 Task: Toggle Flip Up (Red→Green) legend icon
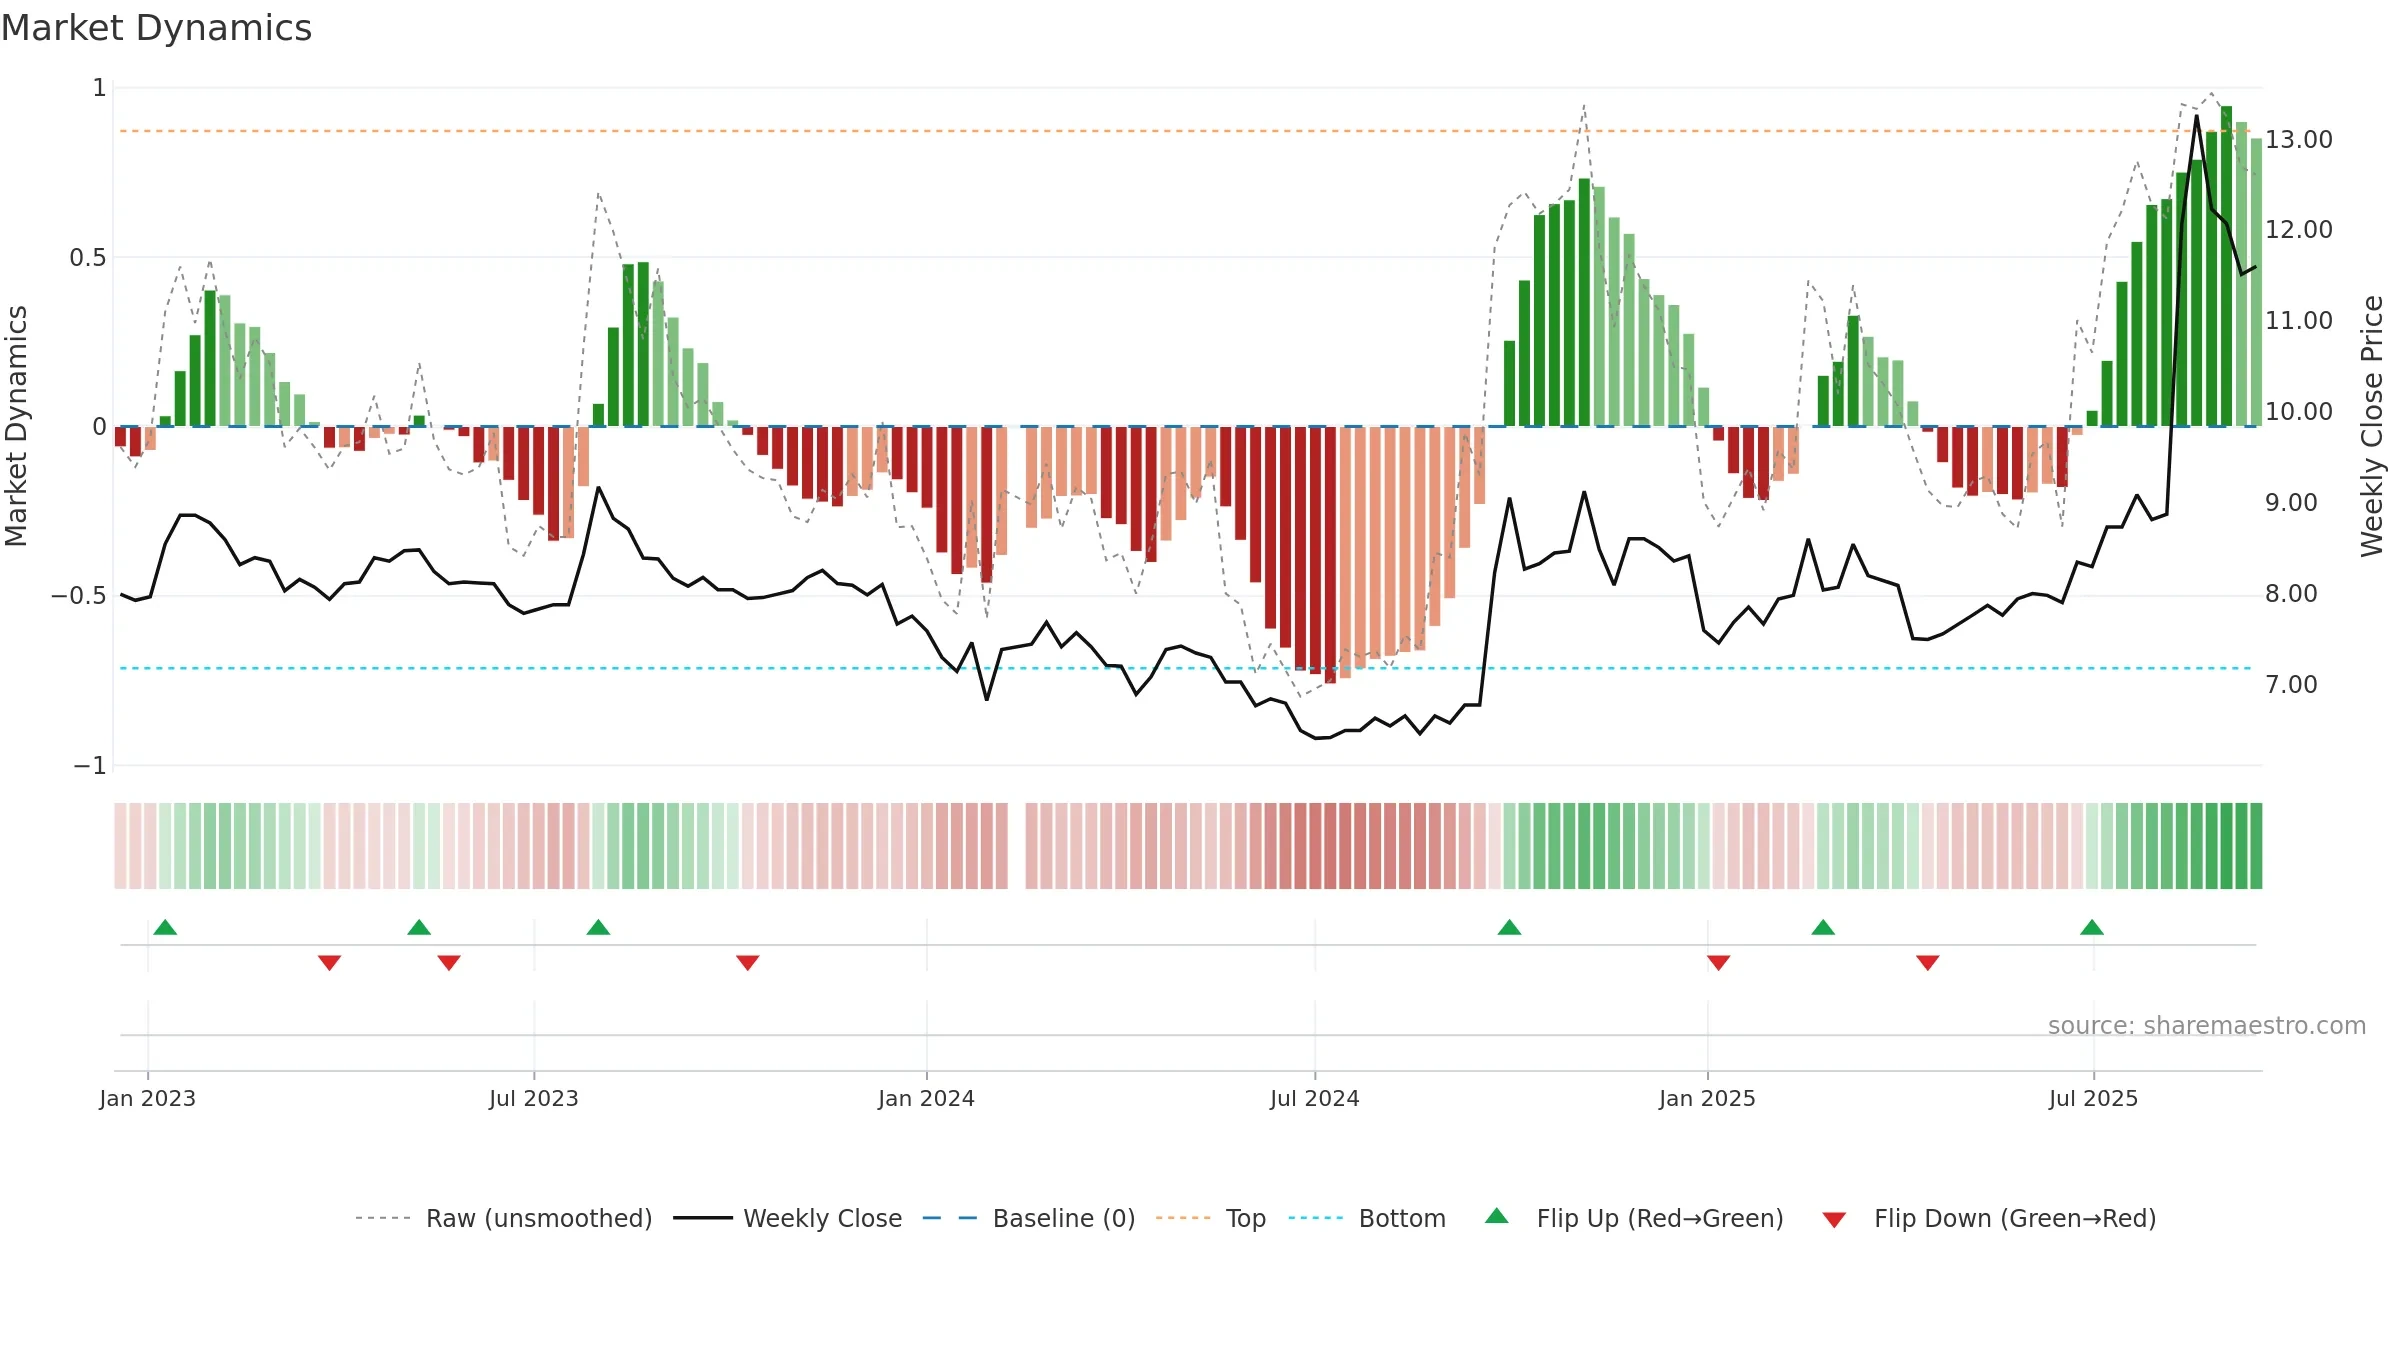click(1497, 1217)
